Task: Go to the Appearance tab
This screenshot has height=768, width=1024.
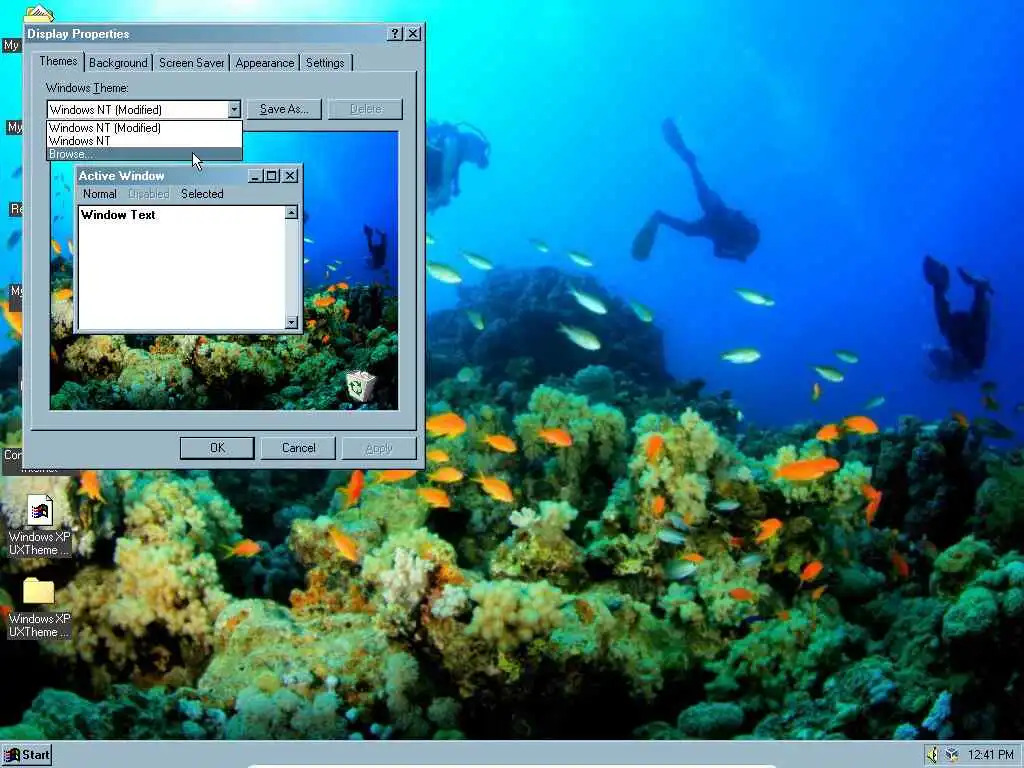Action: [264, 63]
